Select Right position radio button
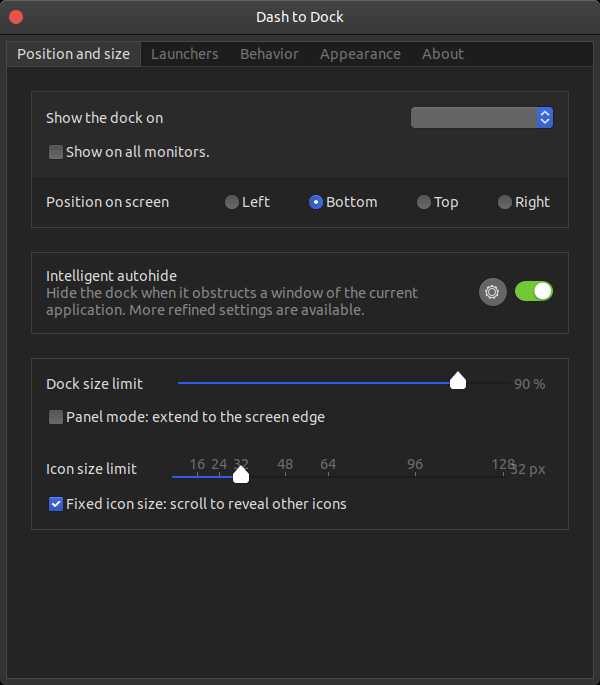 505,202
